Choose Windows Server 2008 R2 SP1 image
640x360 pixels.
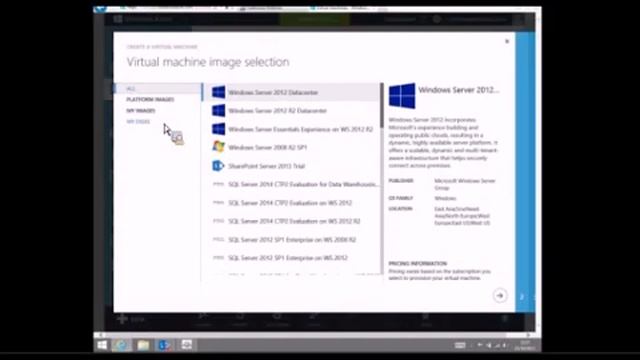tap(291, 147)
